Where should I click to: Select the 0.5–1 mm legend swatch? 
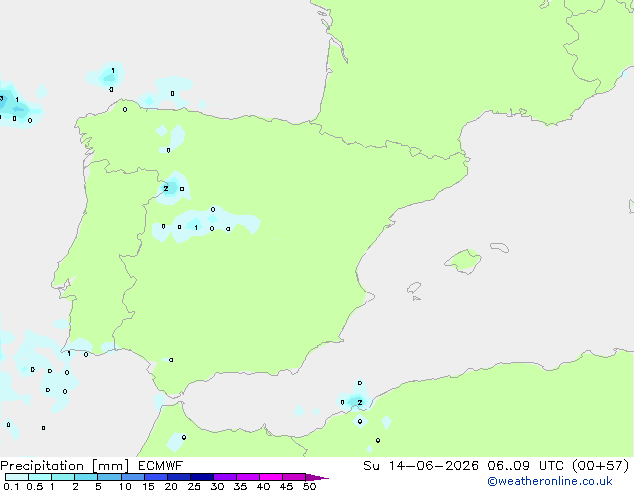tap(40, 477)
